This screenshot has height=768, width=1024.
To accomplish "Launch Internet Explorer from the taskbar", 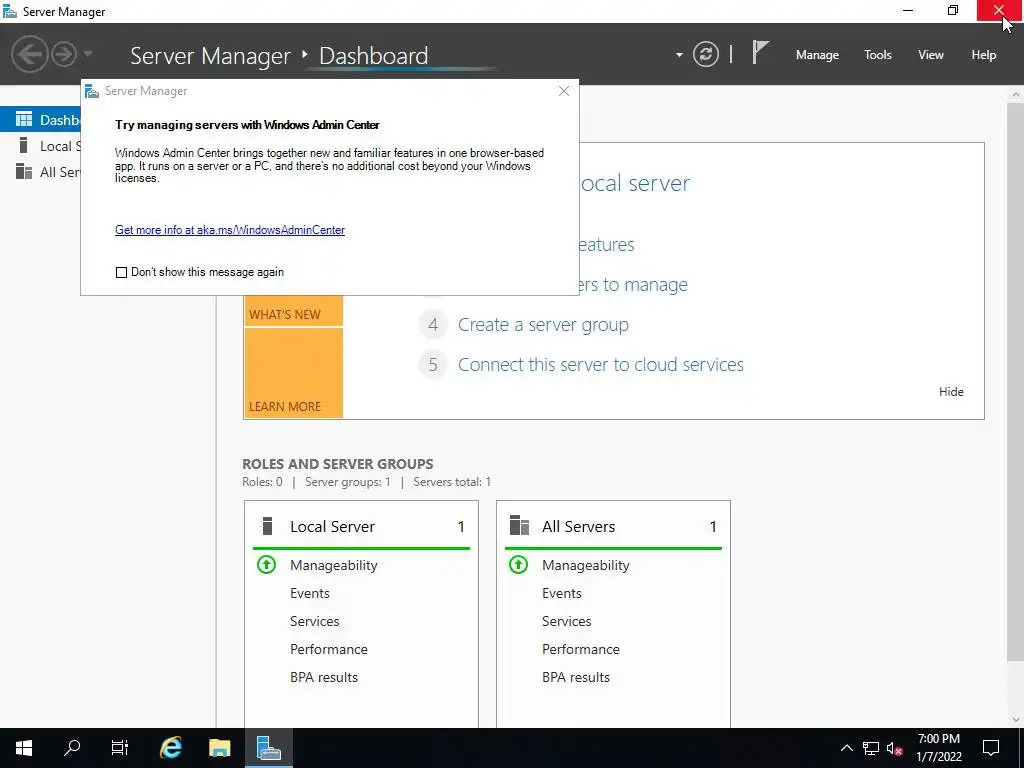I will (171, 748).
